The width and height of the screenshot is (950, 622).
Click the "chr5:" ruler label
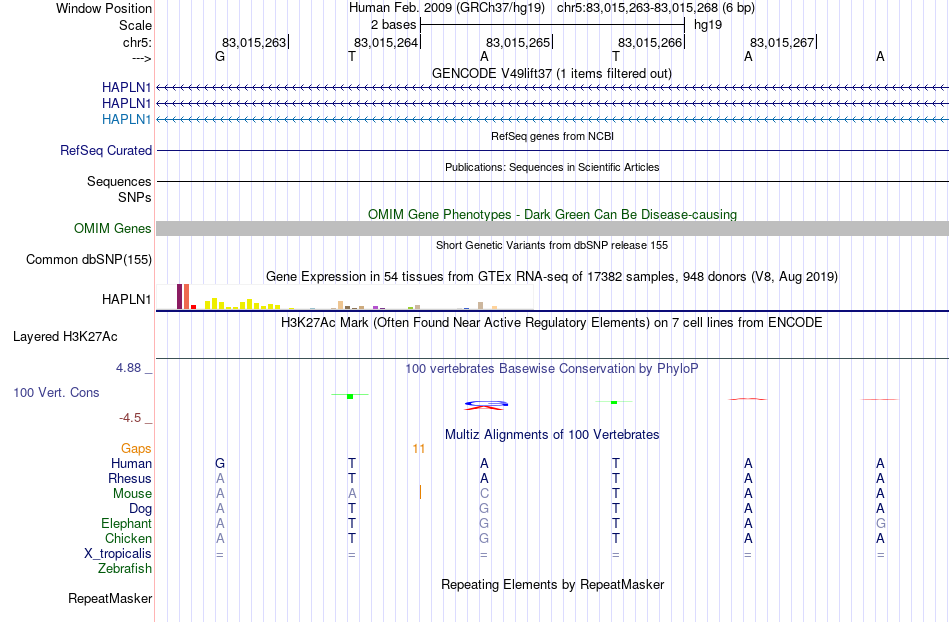pos(137,42)
